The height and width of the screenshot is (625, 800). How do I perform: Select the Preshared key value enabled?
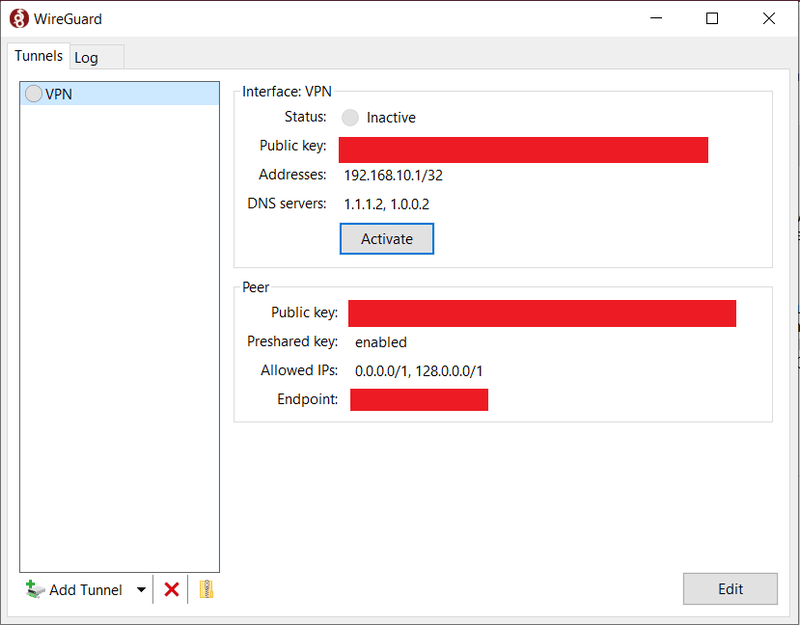tap(381, 342)
